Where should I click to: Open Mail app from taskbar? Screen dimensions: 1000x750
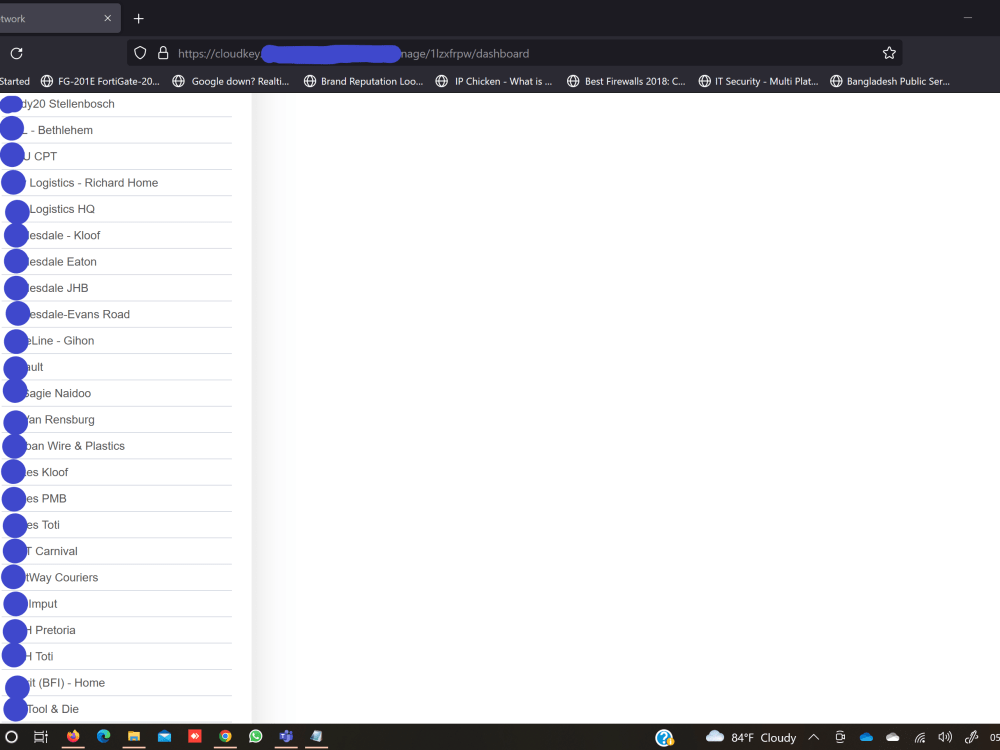[165, 737]
